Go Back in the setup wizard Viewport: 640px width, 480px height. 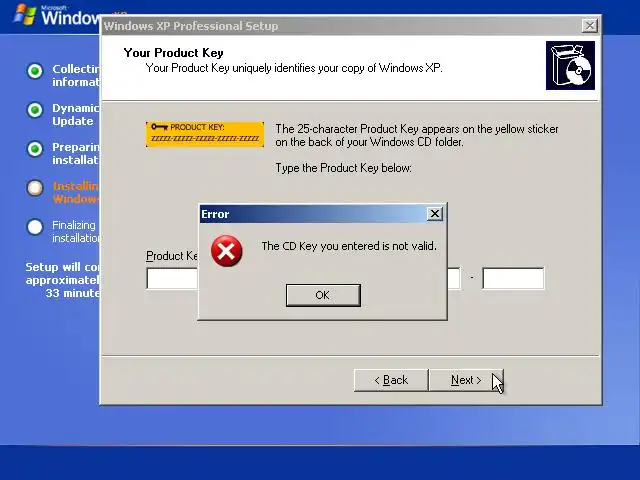[391, 380]
